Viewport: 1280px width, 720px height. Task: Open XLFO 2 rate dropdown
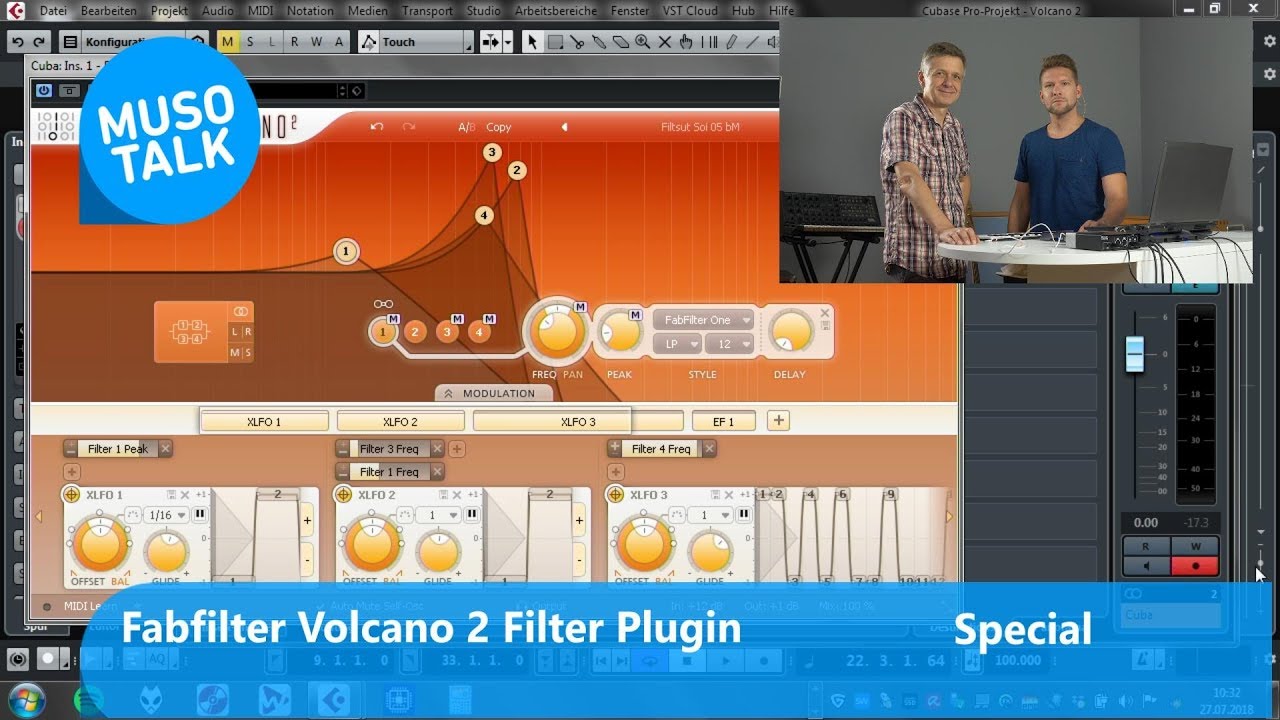(437, 515)
